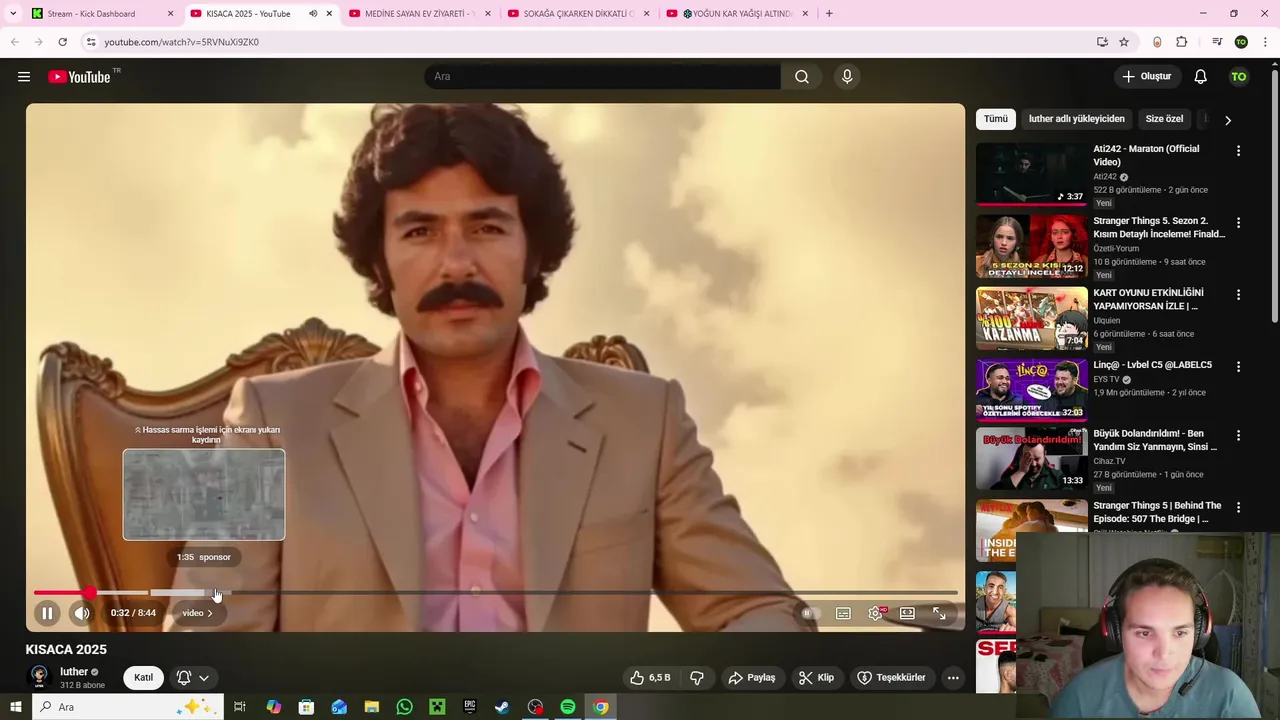Seek on the video progress bar
Image resolution: width=1280 pixels, height=720 pixels.
[495, 593]
